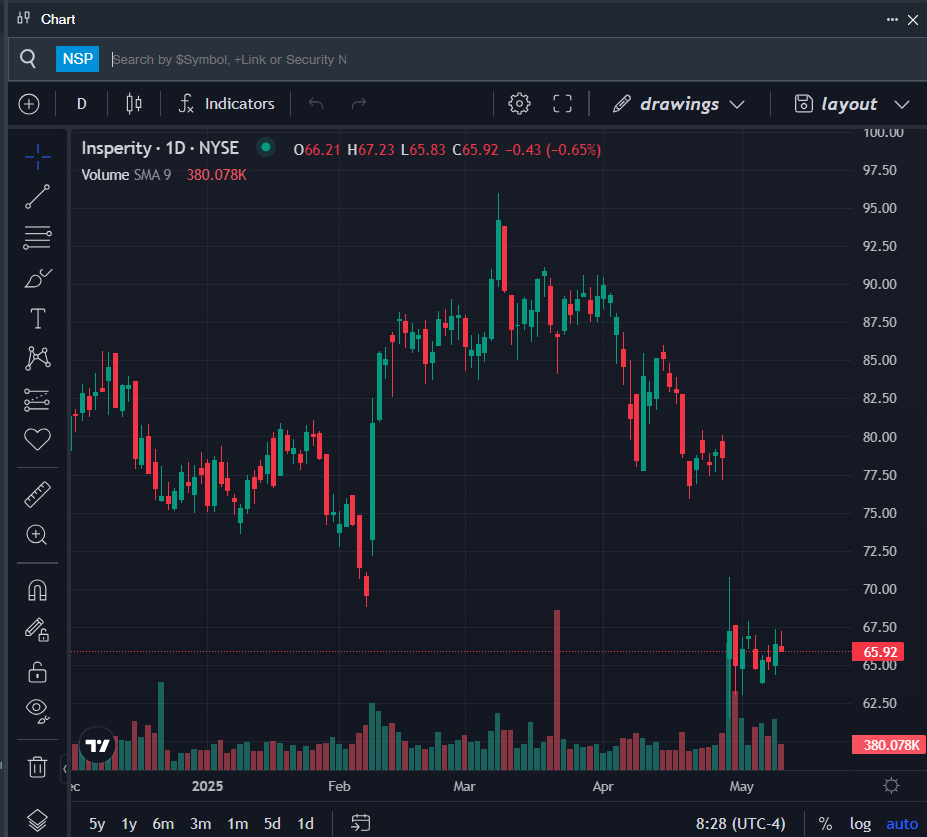Open the more options ellipsis menu
This screenshot has height=837, width=927.
[x=892, y=20]
